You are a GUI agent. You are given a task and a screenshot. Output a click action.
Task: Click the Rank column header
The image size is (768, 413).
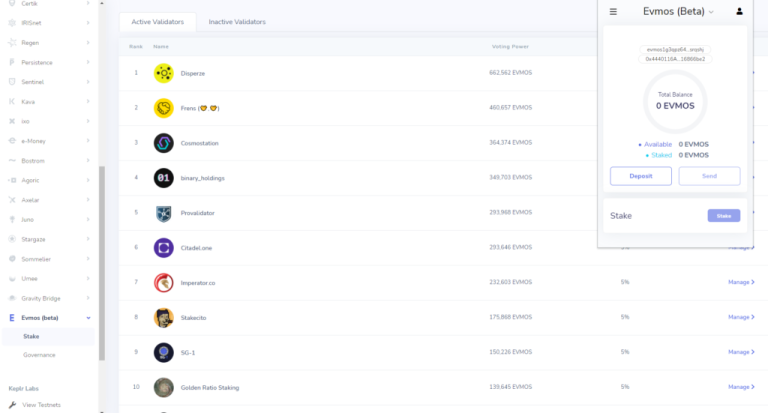pyautogui.click(x=136, y=47)
